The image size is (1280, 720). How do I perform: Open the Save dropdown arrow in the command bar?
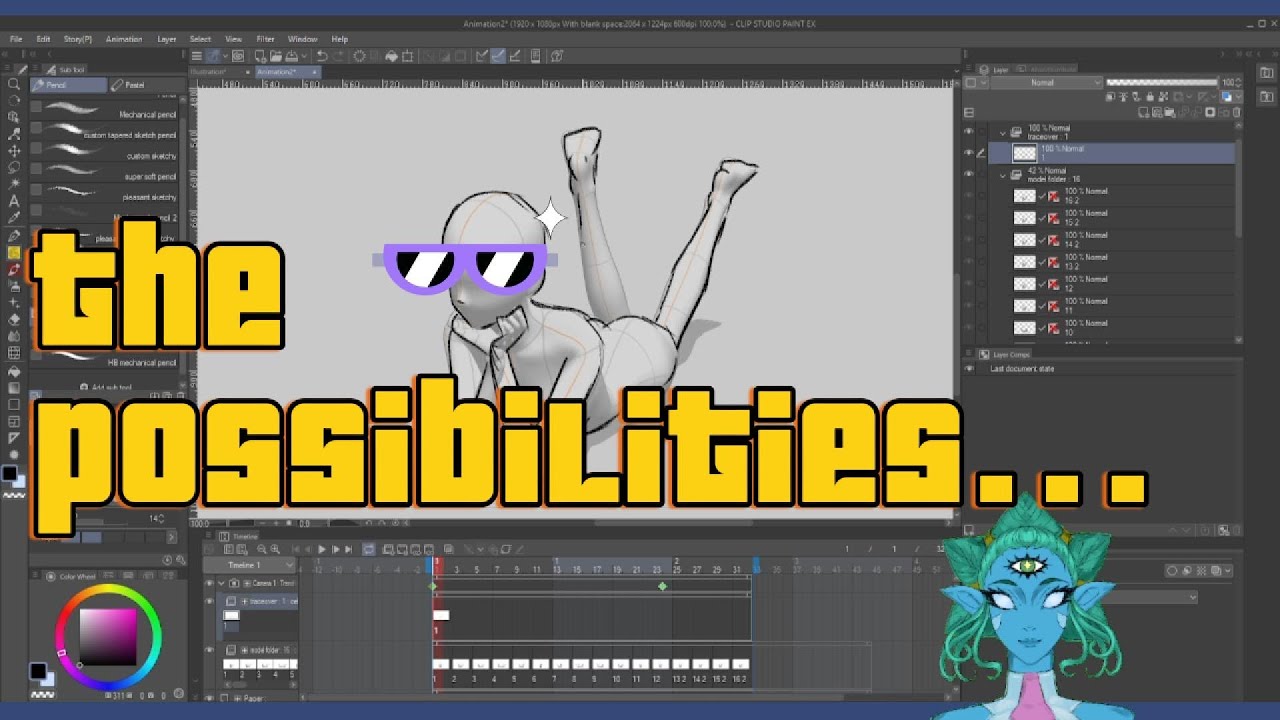point(303,57)
